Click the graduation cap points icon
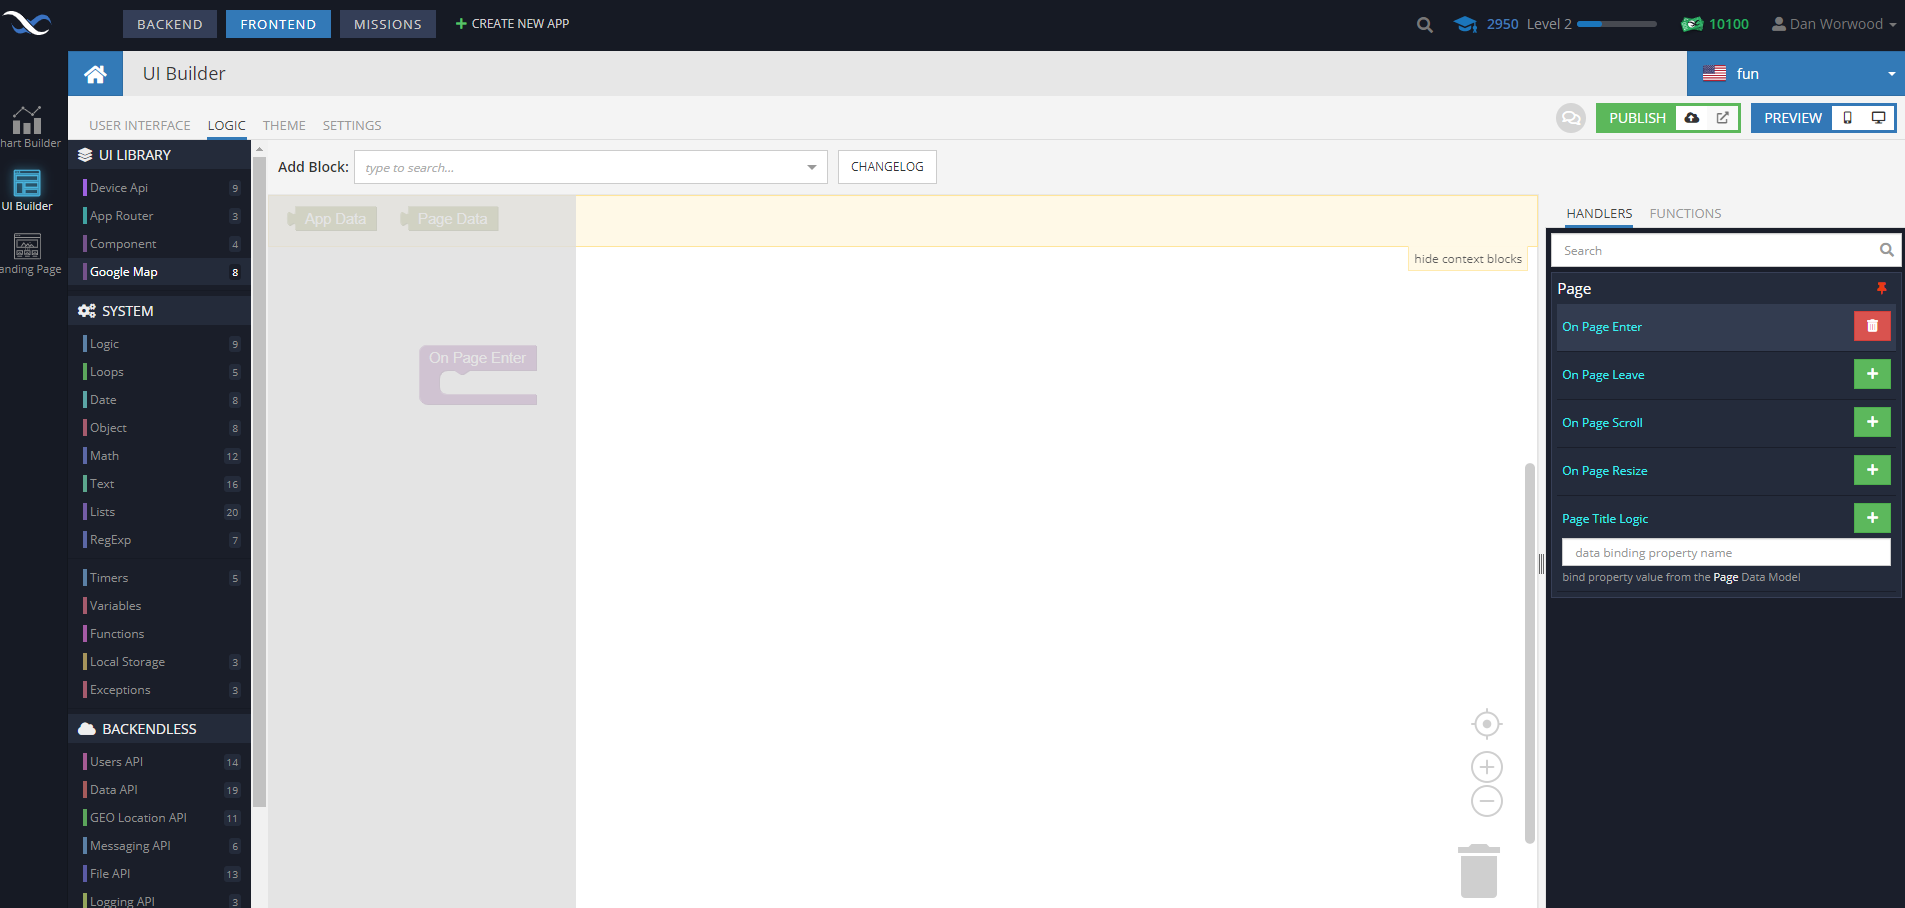The height and width of the screenshot is (908, 1905). click(x=1466, y=24)
